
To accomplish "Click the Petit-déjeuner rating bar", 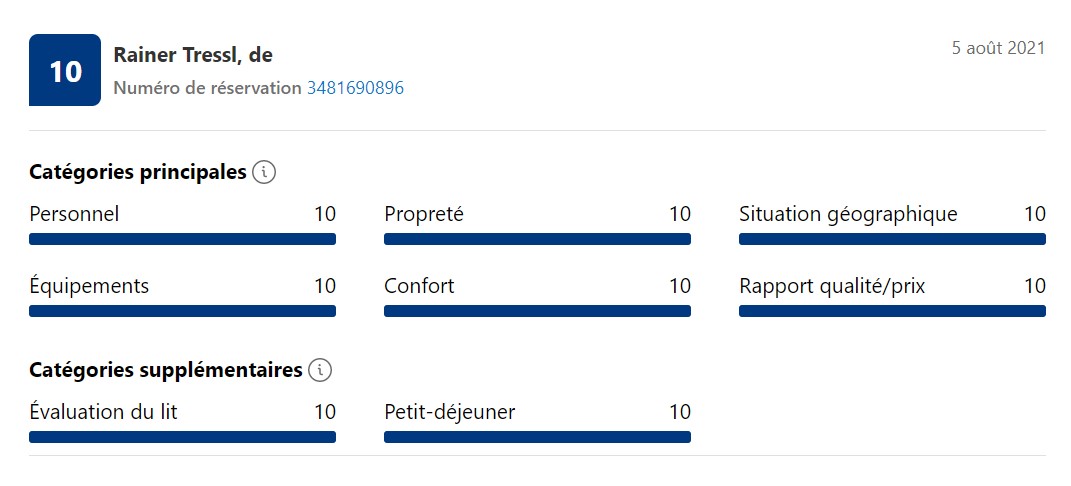I will pyautogui.click(x=537, y=437).
